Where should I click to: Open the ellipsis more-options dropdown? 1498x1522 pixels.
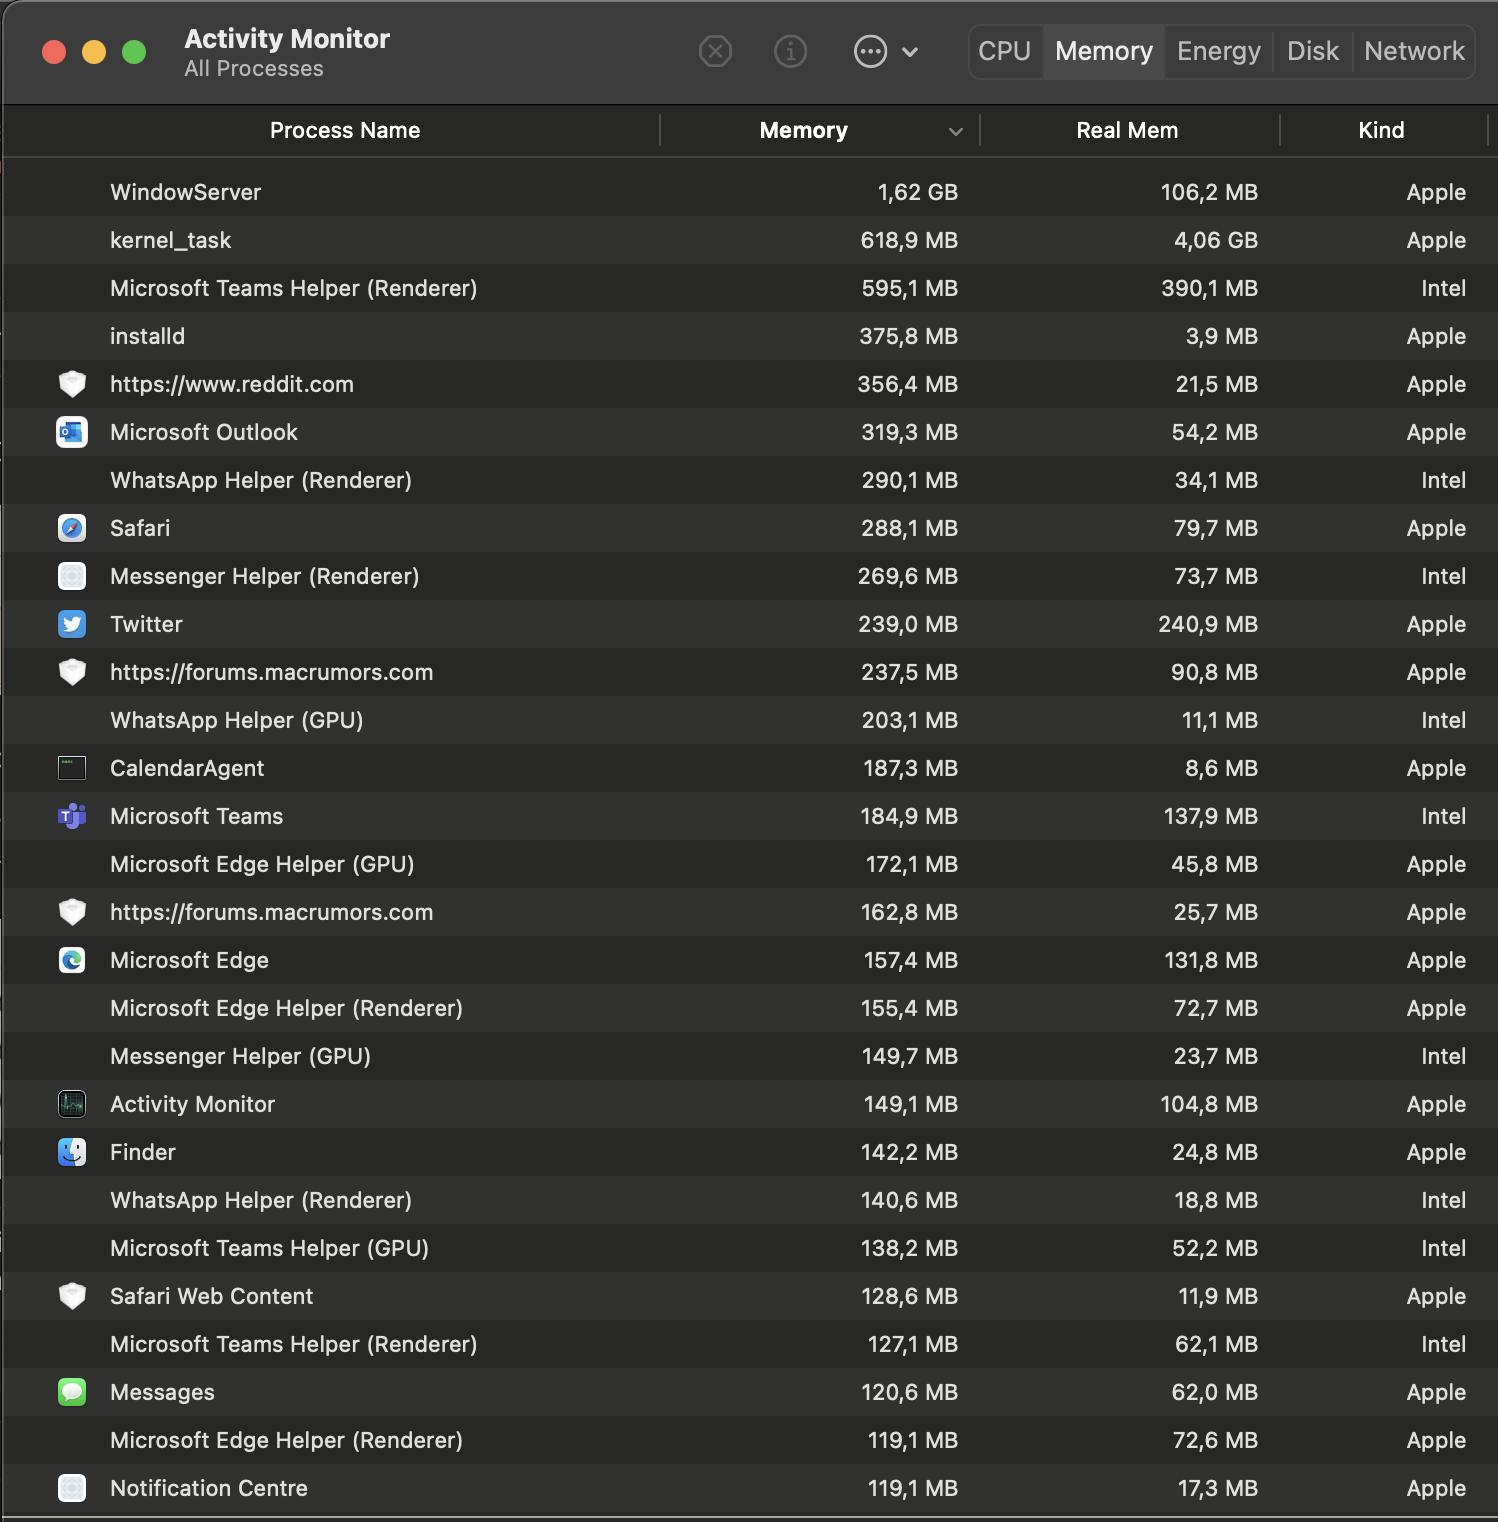(x=870, y=51)
